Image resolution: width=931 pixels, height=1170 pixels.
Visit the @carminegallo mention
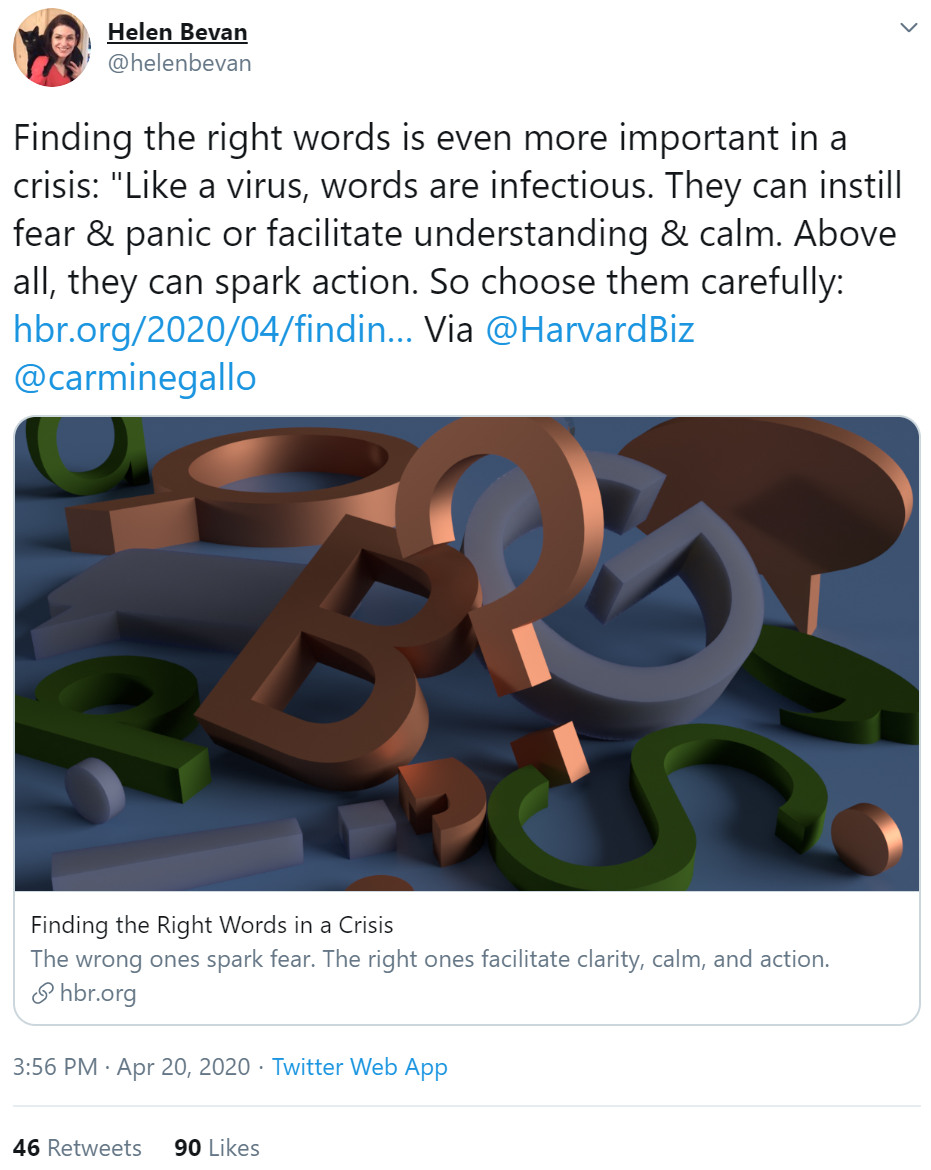coord(135,378)
